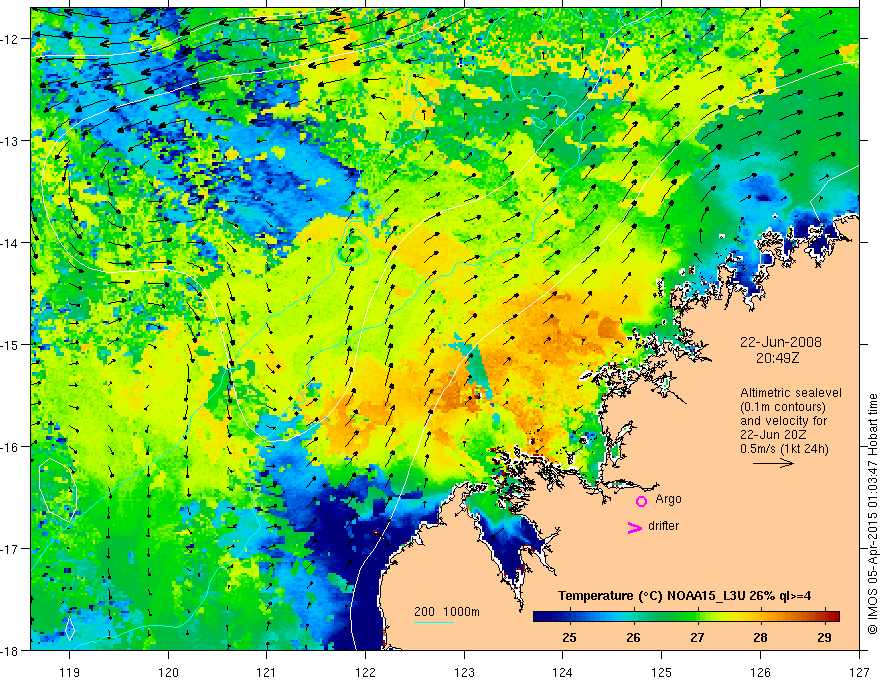Click the latitude label -13
The width and height of the screenshot is (880, 680).
click(10, 141)
